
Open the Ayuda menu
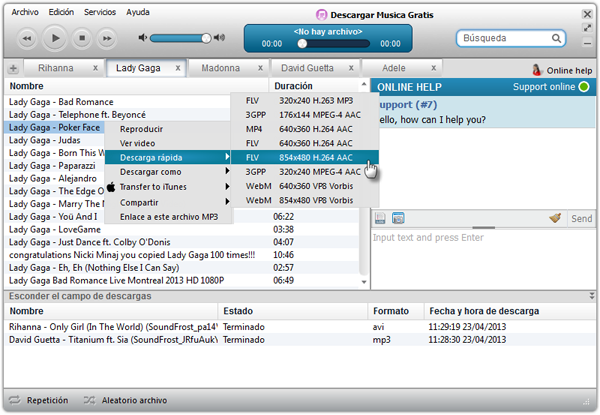[x=138, y=12]
